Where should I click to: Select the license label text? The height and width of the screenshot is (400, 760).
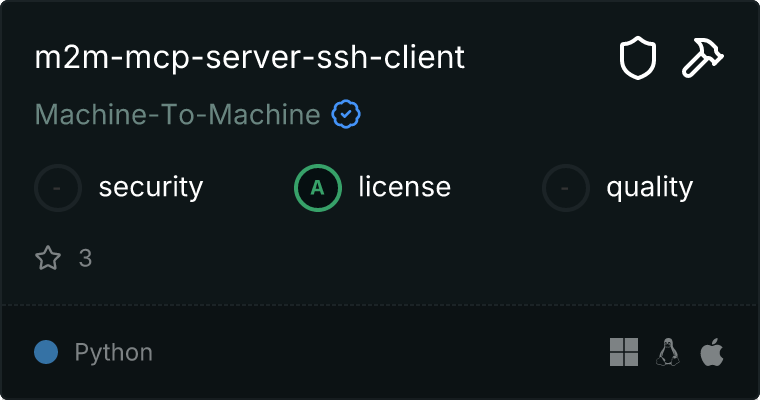pyautogui.click(x=404, y=187)
